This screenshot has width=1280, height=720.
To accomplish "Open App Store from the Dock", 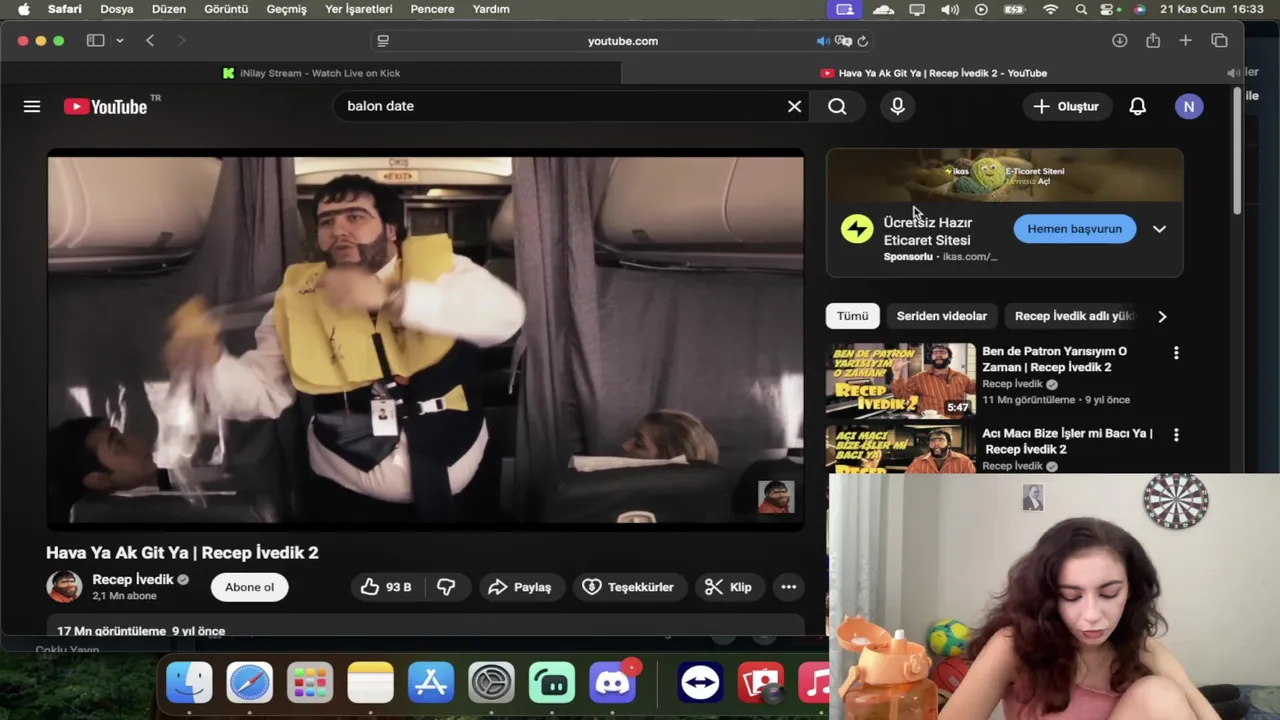I will 431,683.
